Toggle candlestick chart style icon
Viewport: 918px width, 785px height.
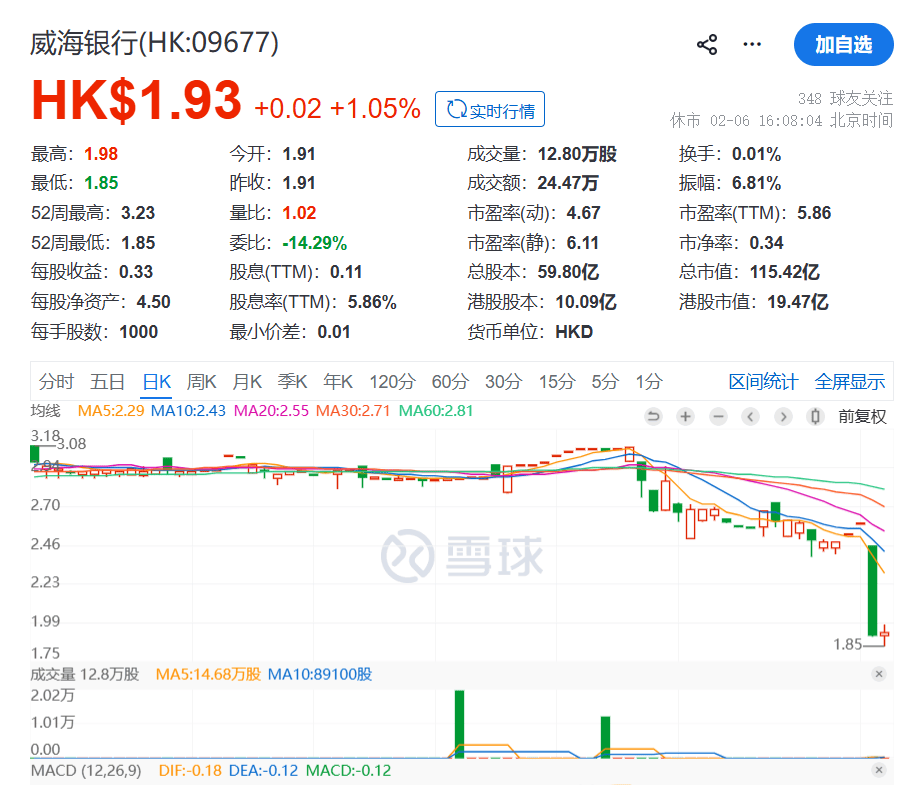(816, 417)
